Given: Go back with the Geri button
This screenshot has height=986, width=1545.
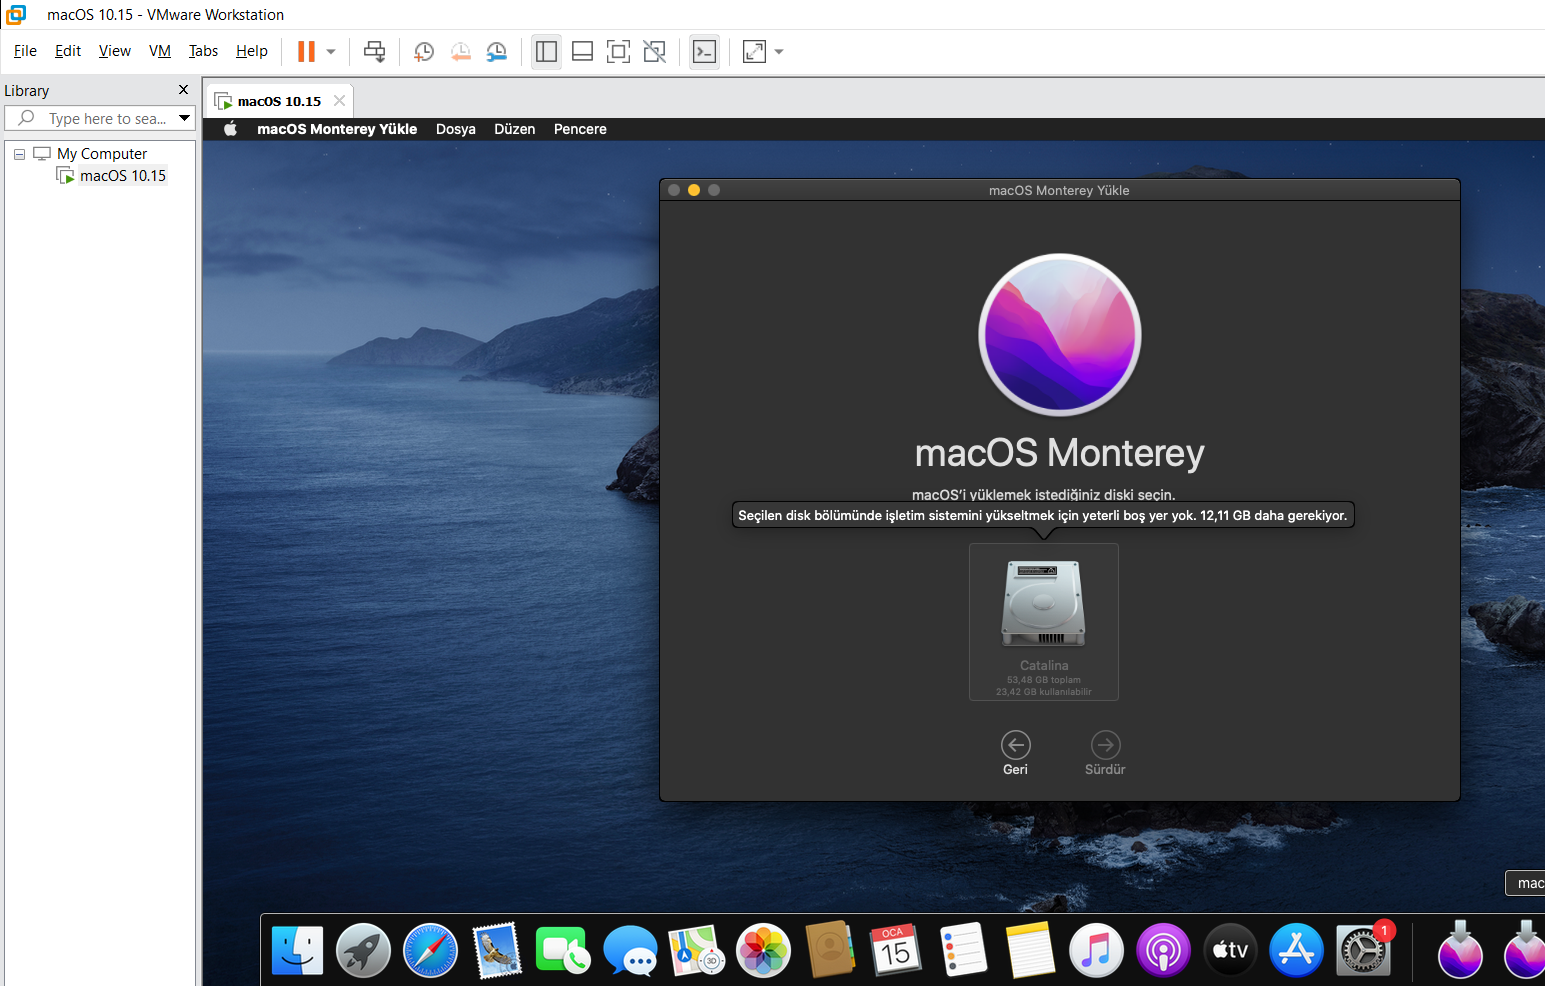Looking at the screenshot, I should click(1015, 753).
